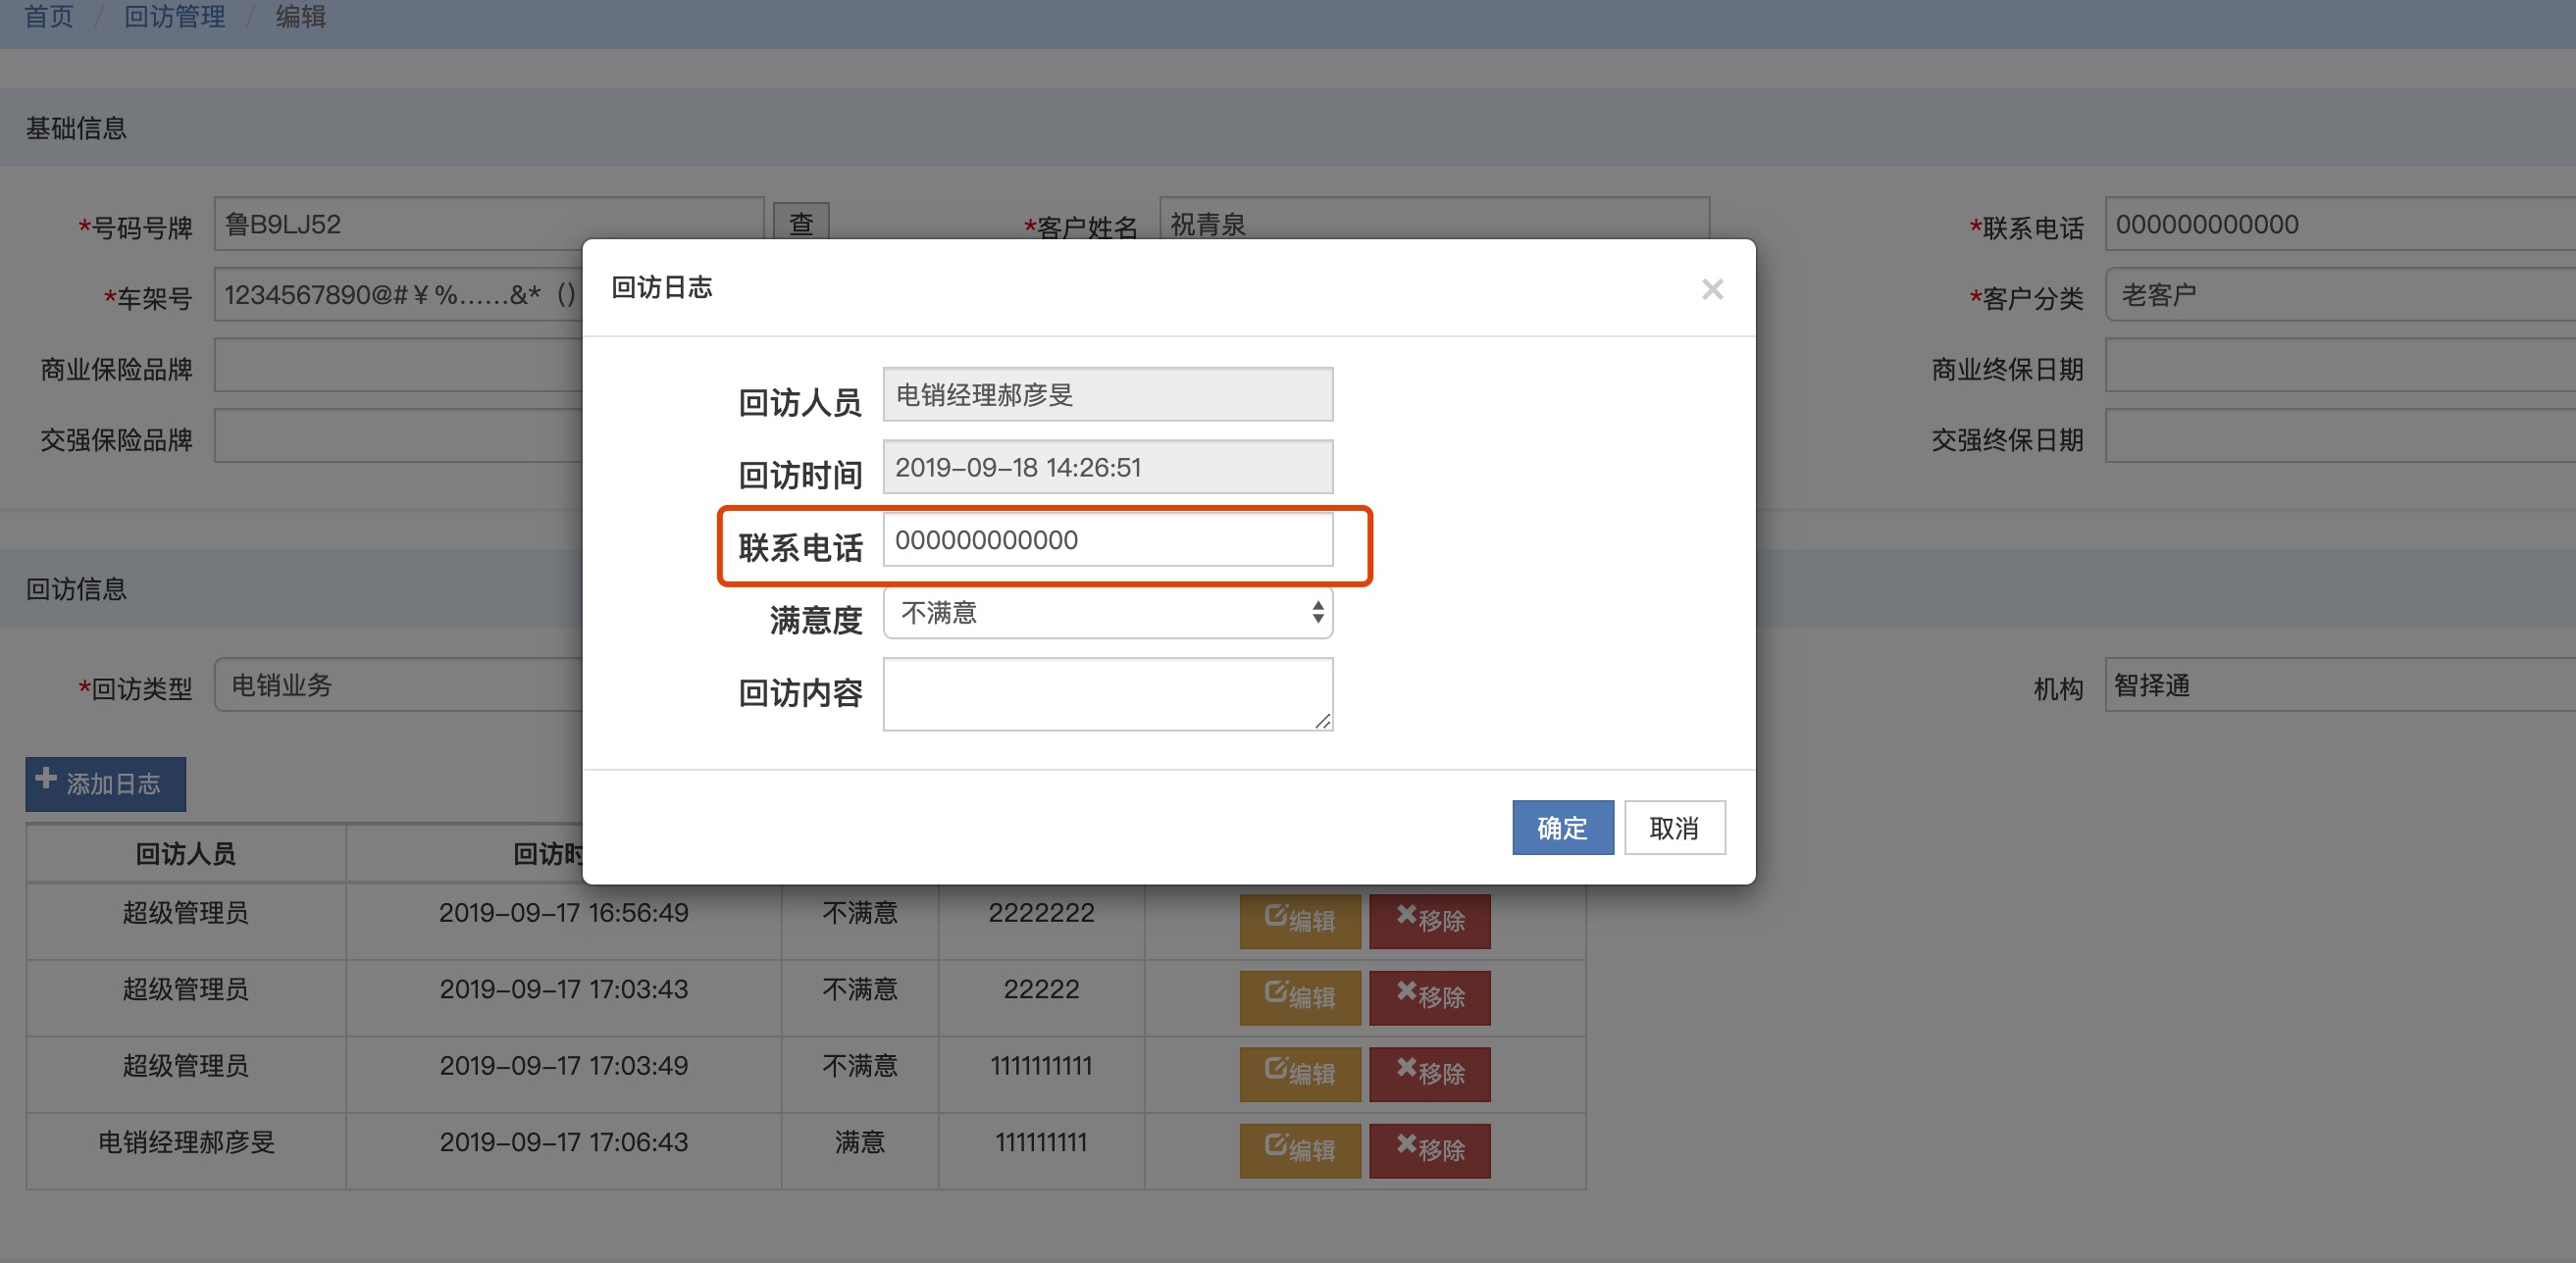Edit the 2019-09-17 16:56:49 log row
This screenshot has width=2576, height=1263.
tap(1299, 920)
